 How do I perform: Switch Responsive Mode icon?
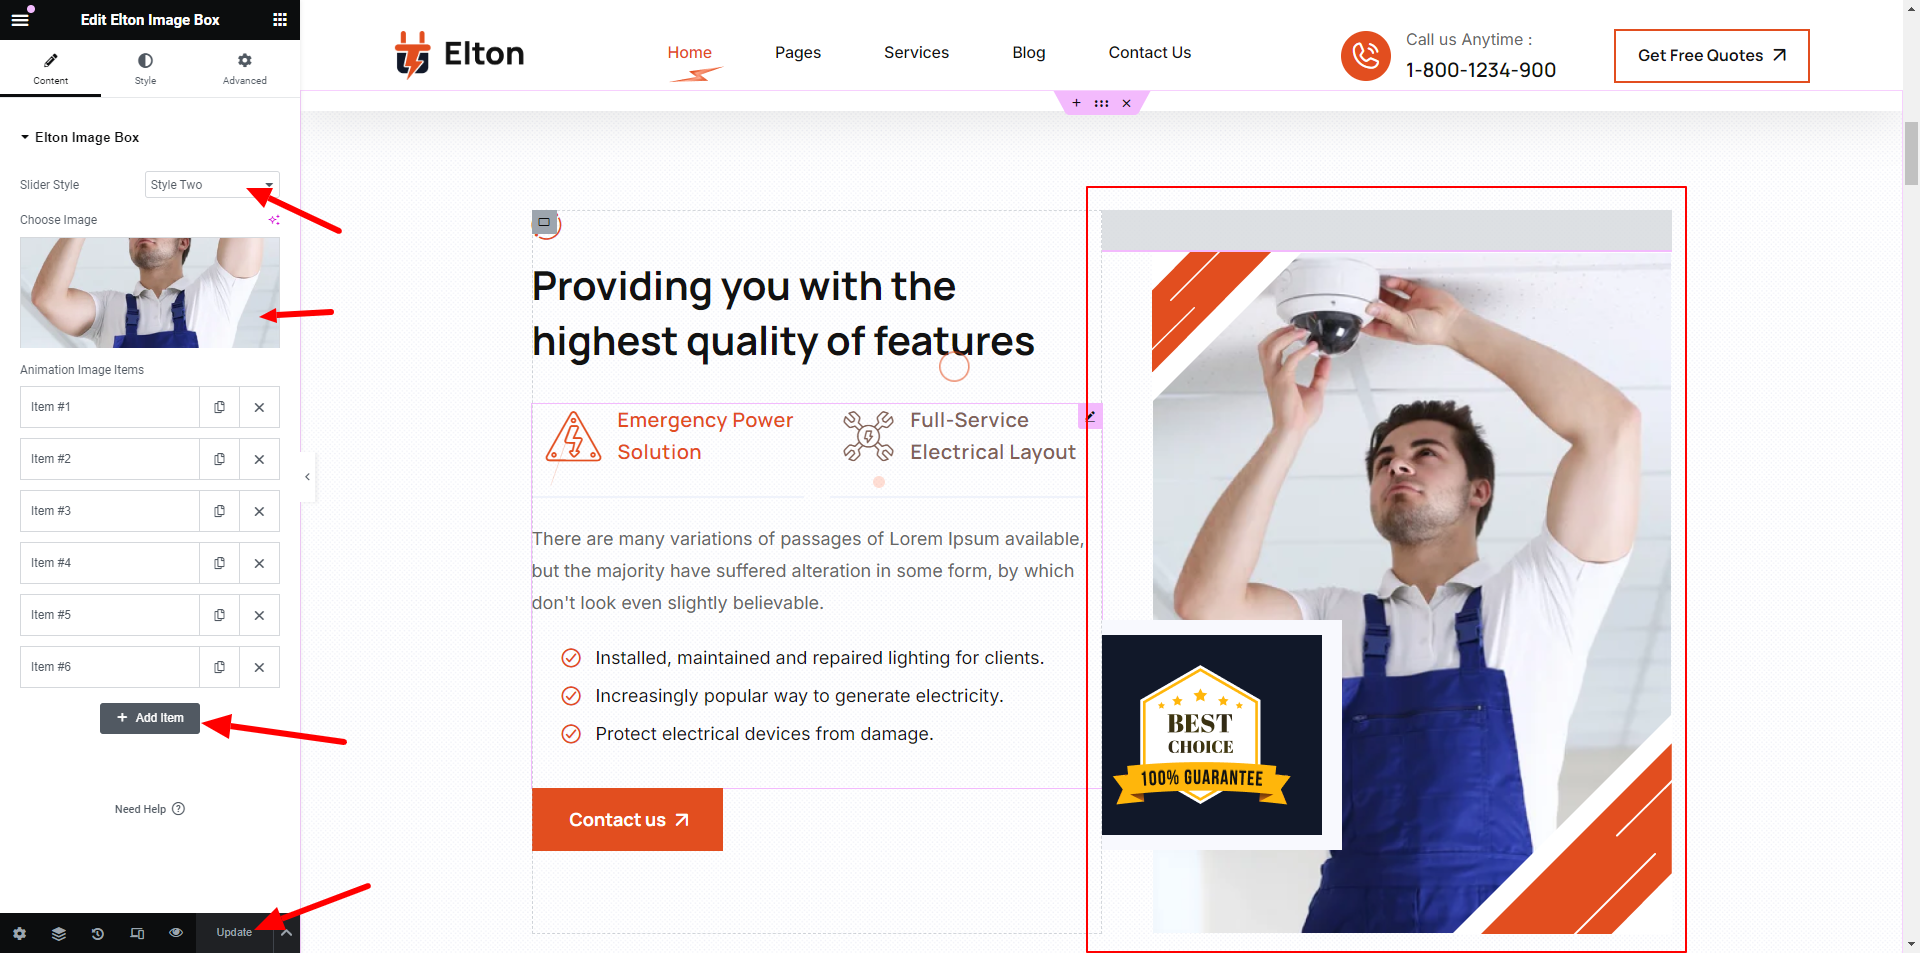137,933
